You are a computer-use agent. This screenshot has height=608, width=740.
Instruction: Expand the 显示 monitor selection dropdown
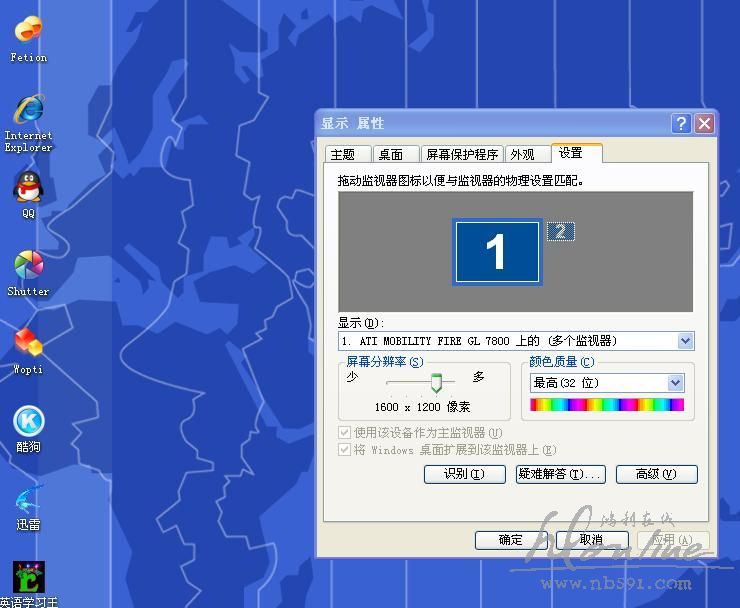[x=685, y=341]
